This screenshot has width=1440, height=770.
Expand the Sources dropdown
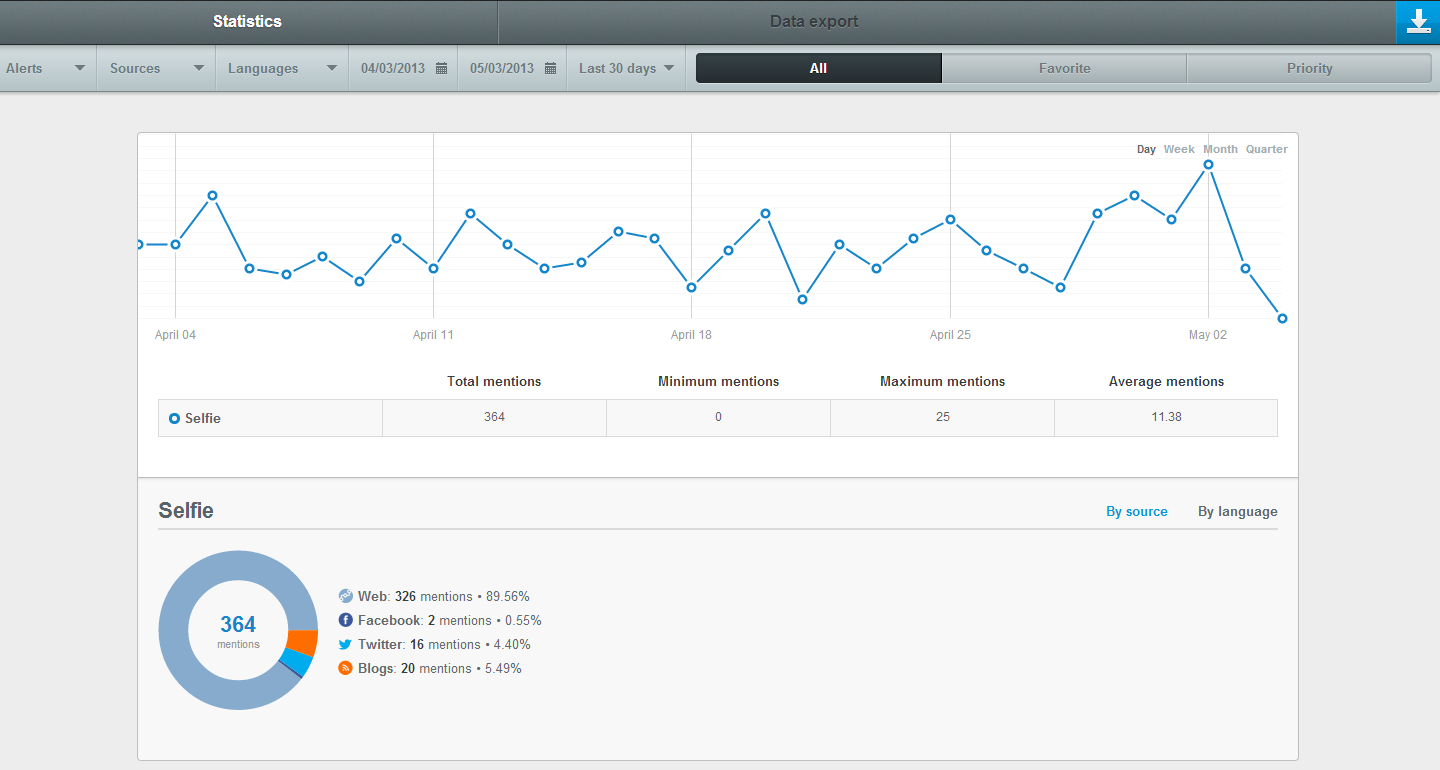point(156,69)
